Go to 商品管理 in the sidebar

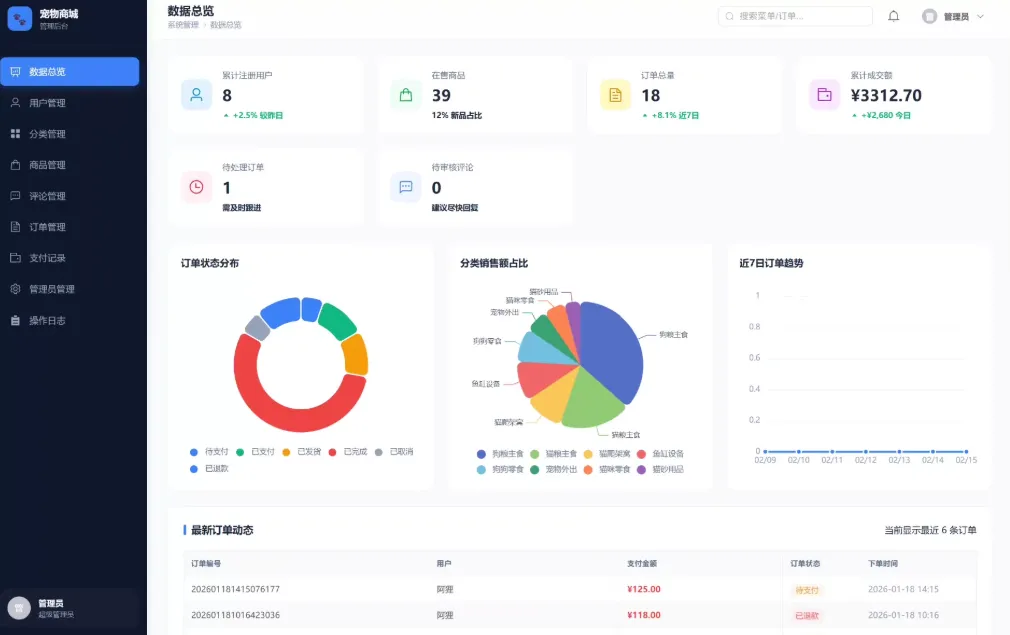click(x=70, y=165)
